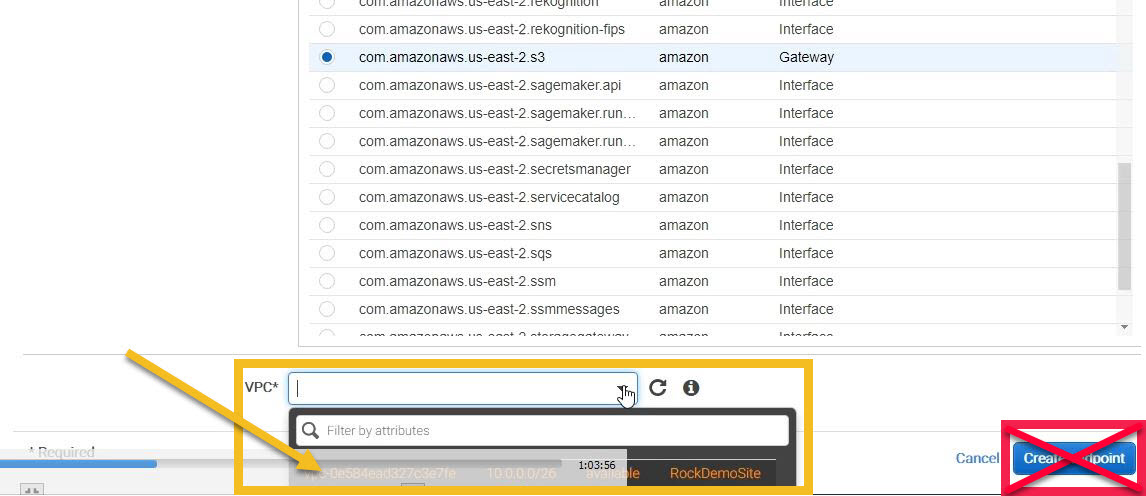Image resolution: width=1146 pixels, height=496 pixels.
Task: Click the Interface type in ssmmessages row
Action: 806,309
